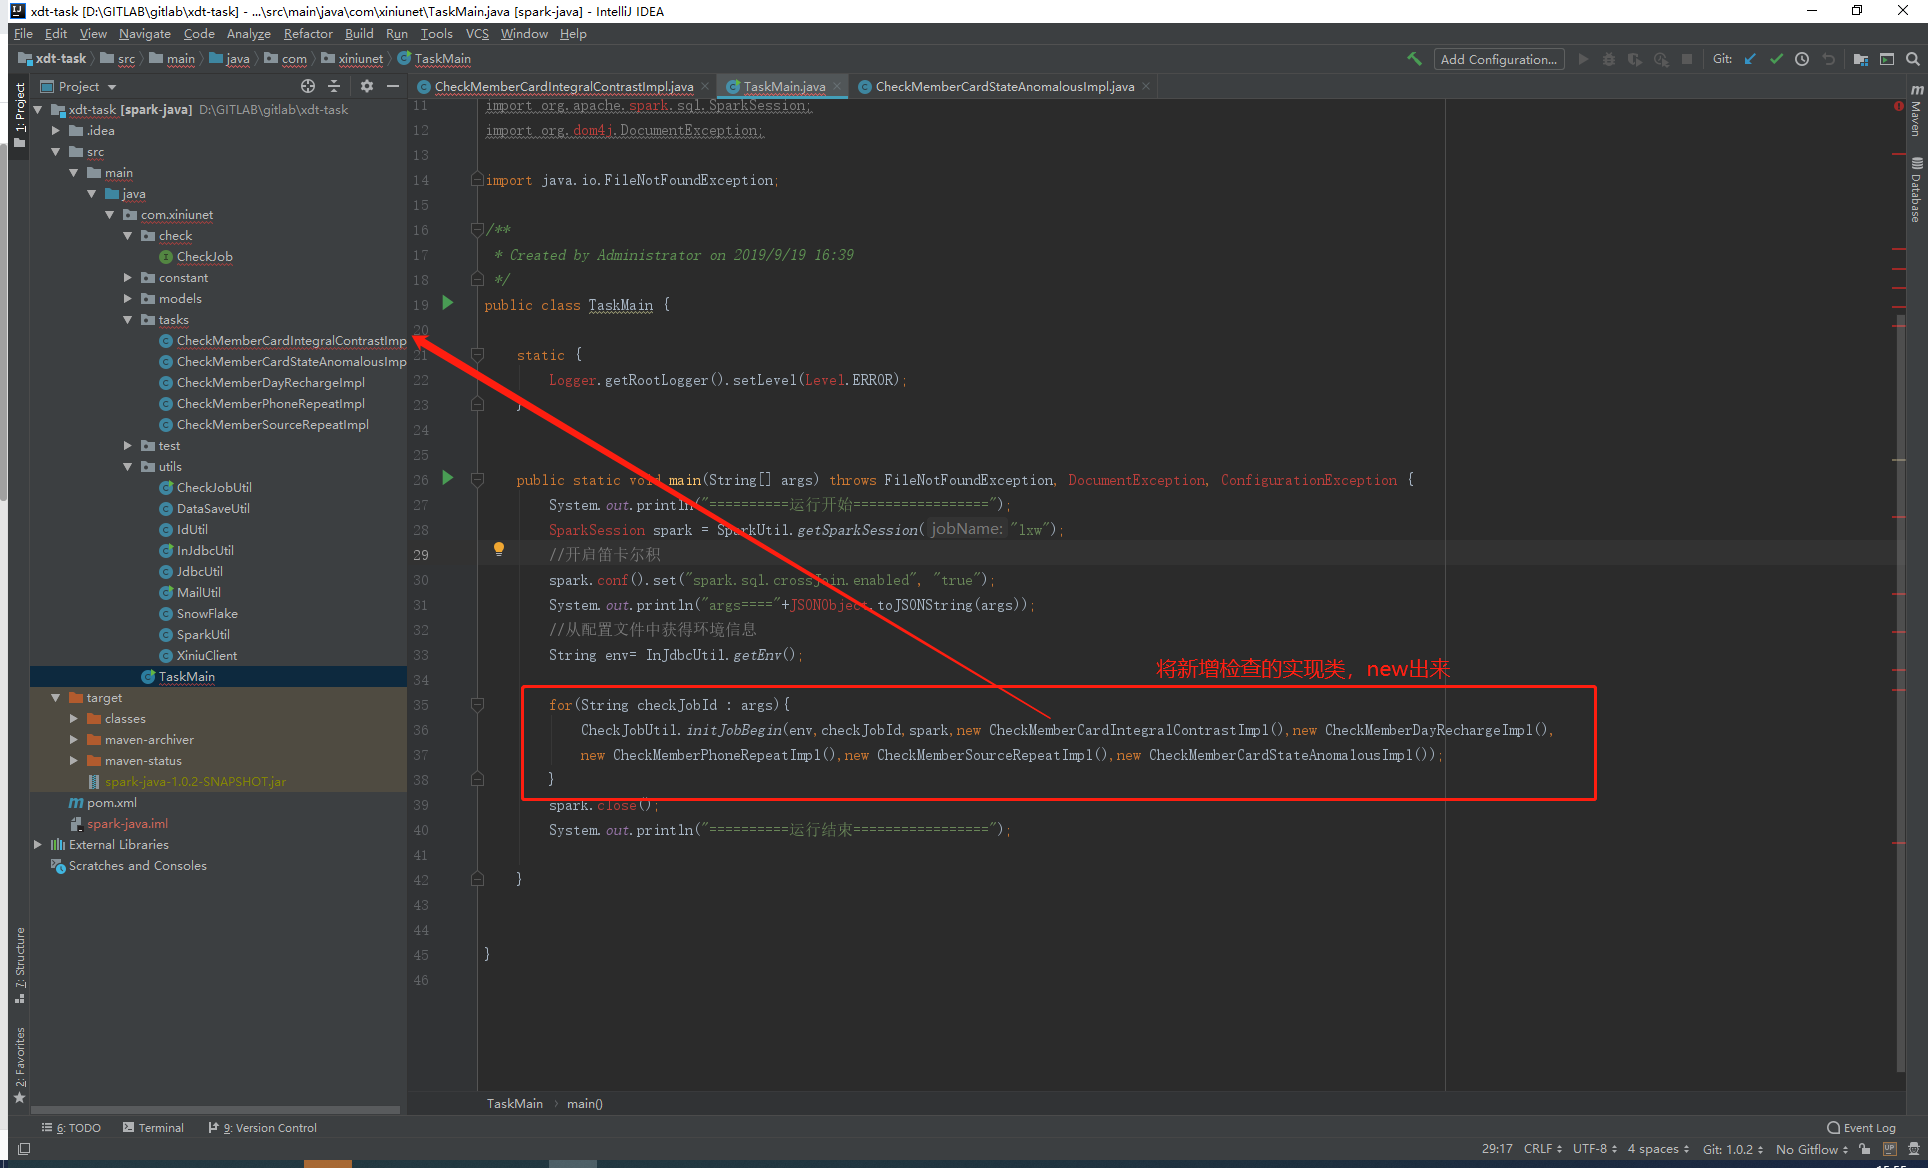Open the Event Log
The height and width of the screenshot is (1168, 1928).
pyautogui.click(x=1861, y=1128)
